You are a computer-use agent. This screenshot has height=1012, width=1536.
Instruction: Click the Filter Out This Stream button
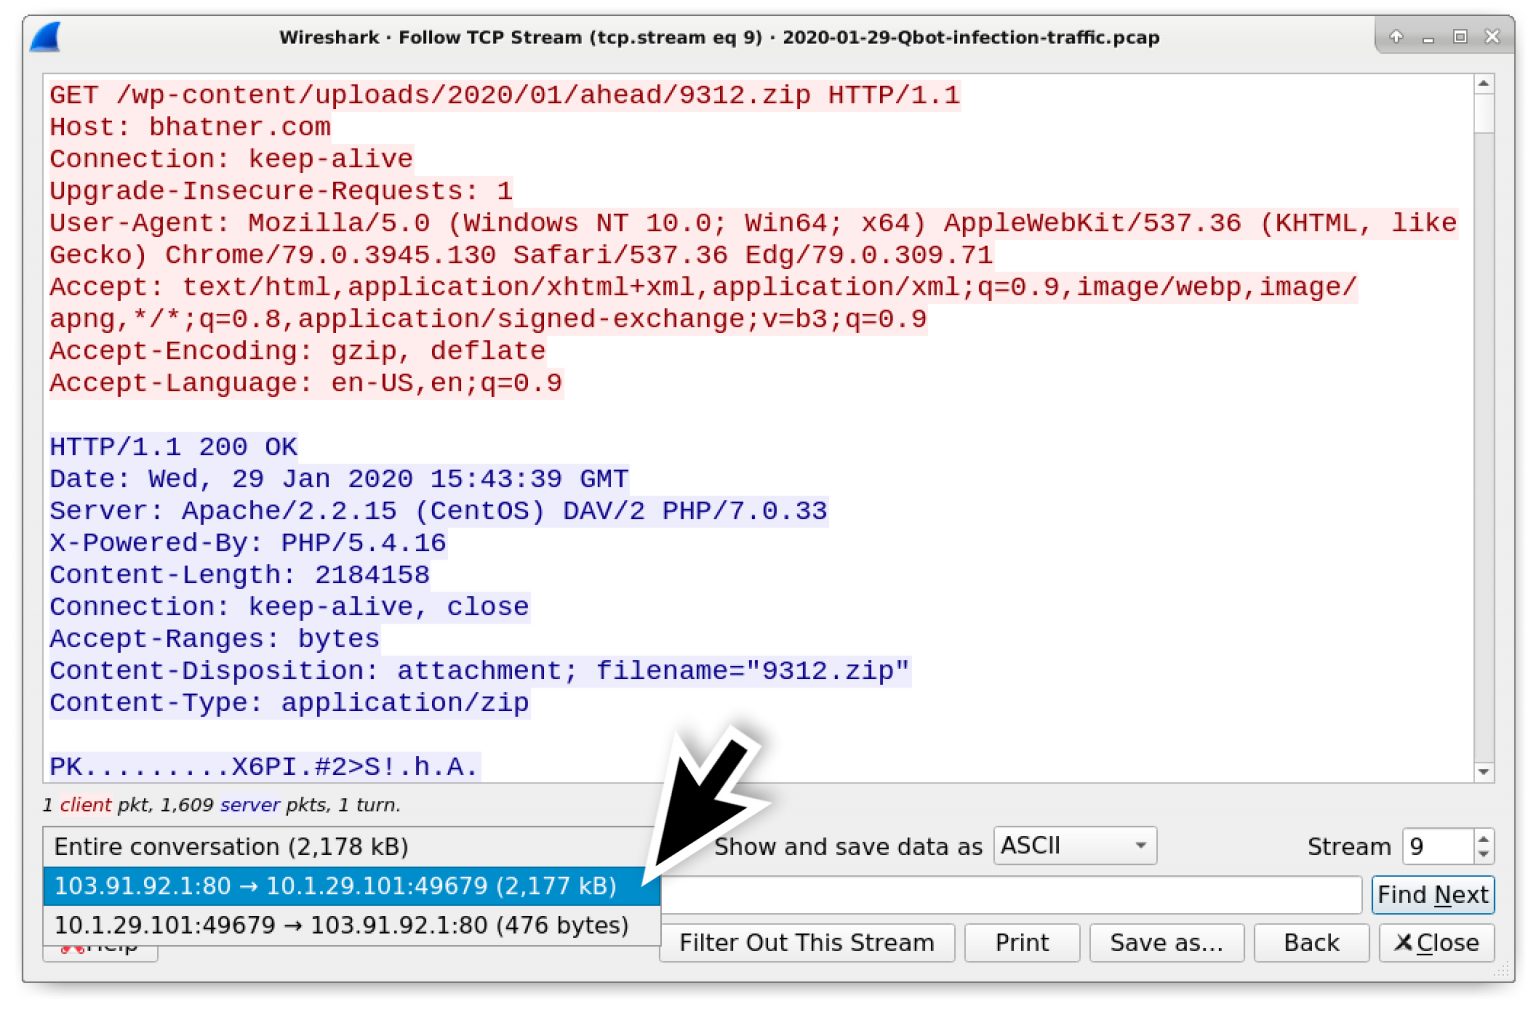806,942
